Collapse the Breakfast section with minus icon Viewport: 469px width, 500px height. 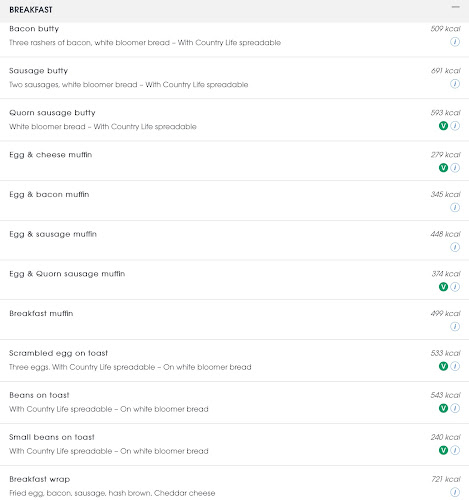tap(455, 7)
